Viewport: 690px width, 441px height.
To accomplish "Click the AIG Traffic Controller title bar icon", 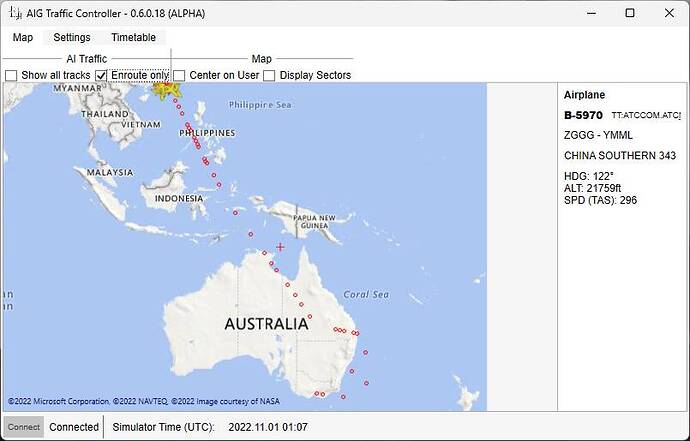I will 15,13.
